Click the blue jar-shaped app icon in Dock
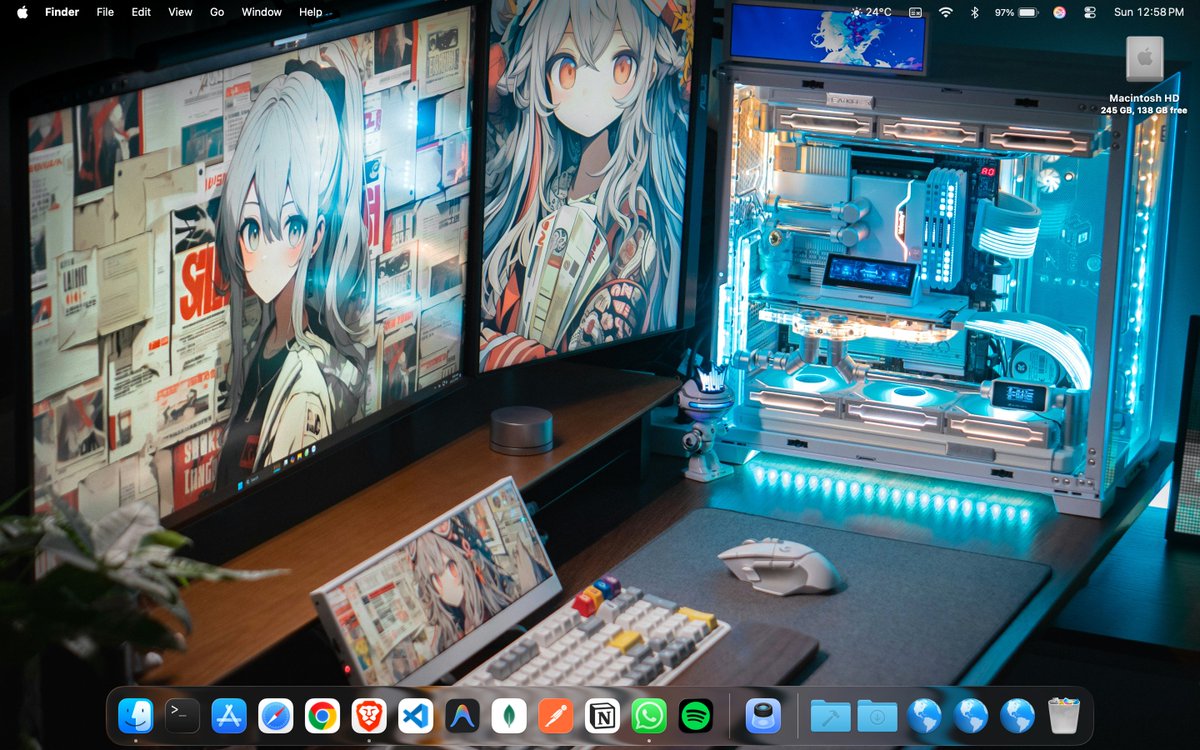Viewport: 1200px width, 750px height. coord(763,715)
